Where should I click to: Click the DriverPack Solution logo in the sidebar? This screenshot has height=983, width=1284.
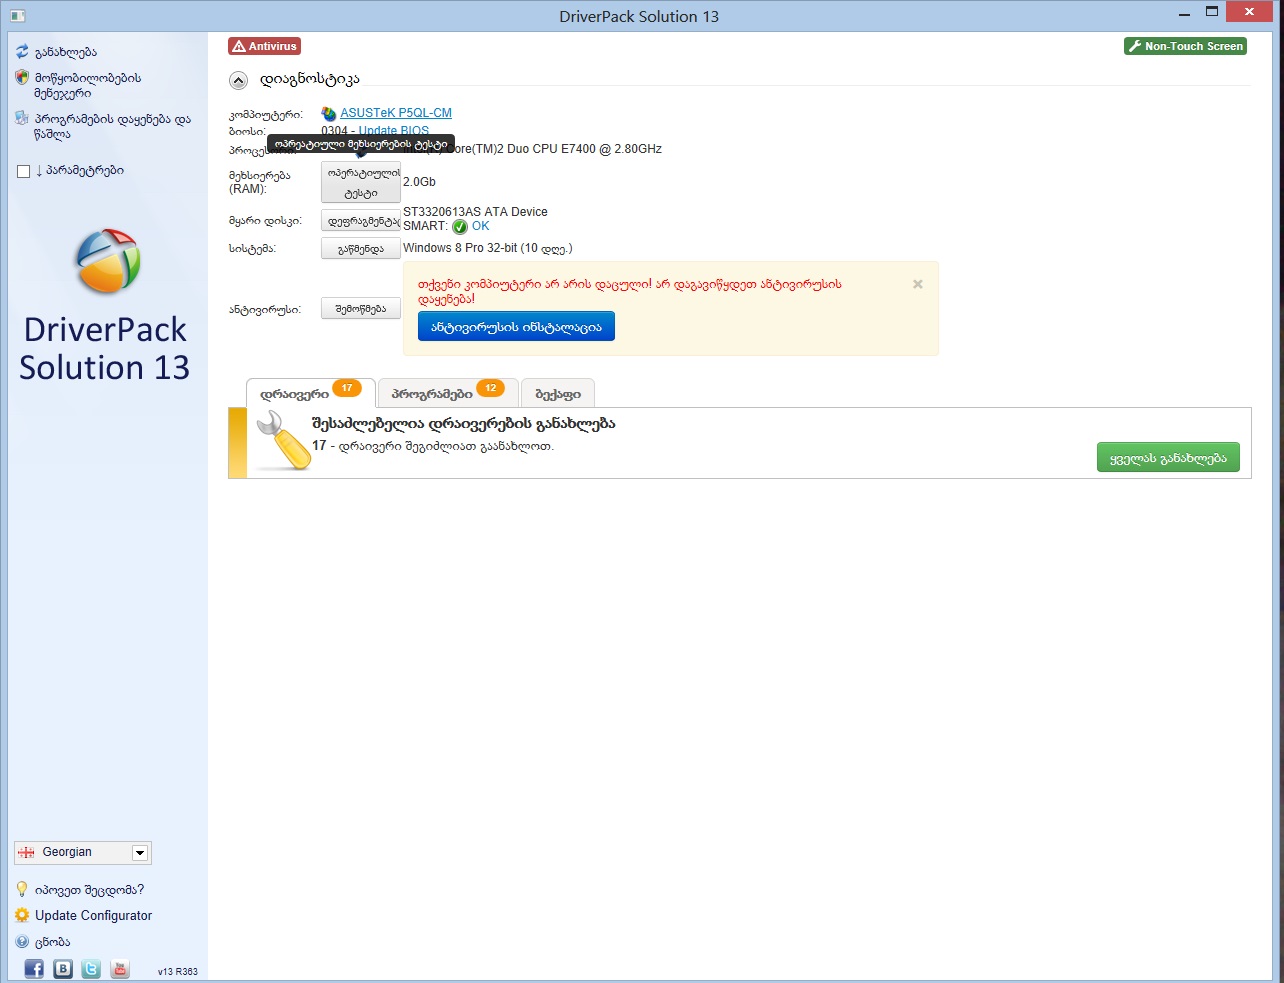pyautogui.click(x=108, y=261)
